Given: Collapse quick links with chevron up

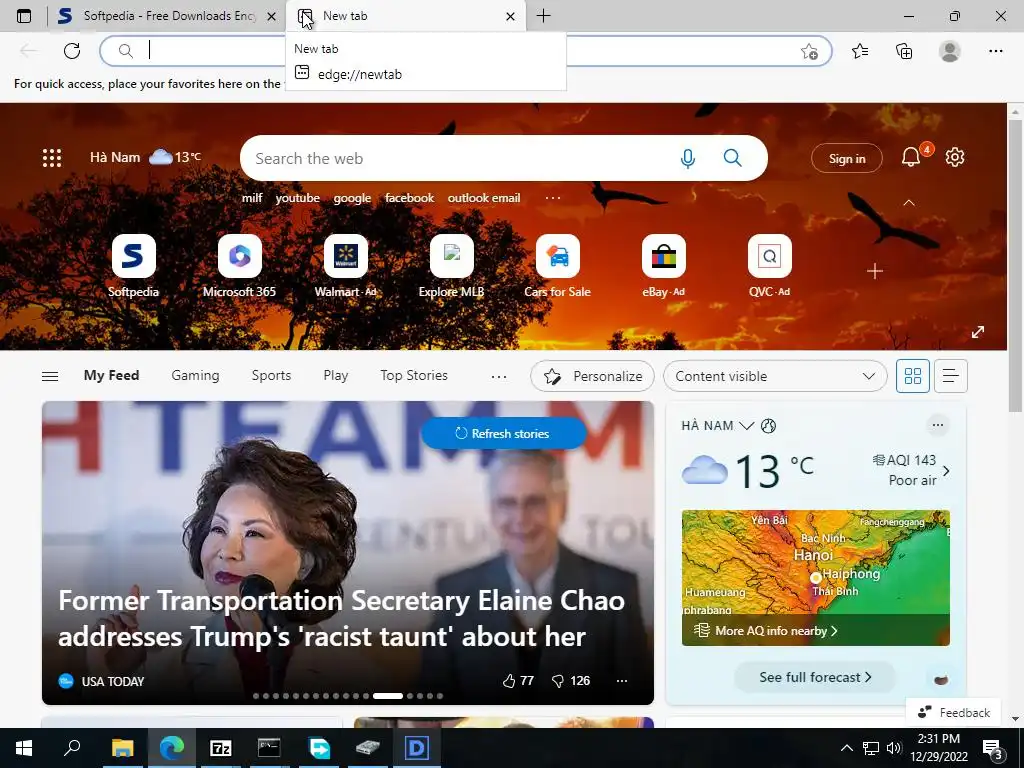Looking at the screenshot, I should tap(908, 203).
